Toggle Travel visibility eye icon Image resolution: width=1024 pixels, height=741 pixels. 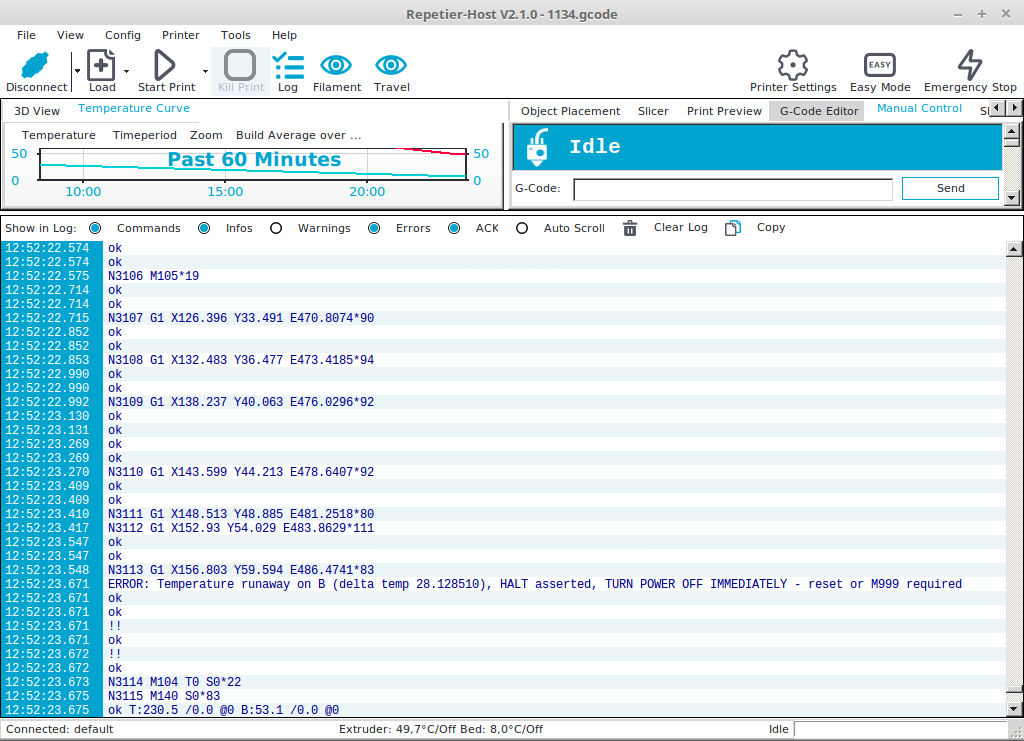(x=391, y=65)
